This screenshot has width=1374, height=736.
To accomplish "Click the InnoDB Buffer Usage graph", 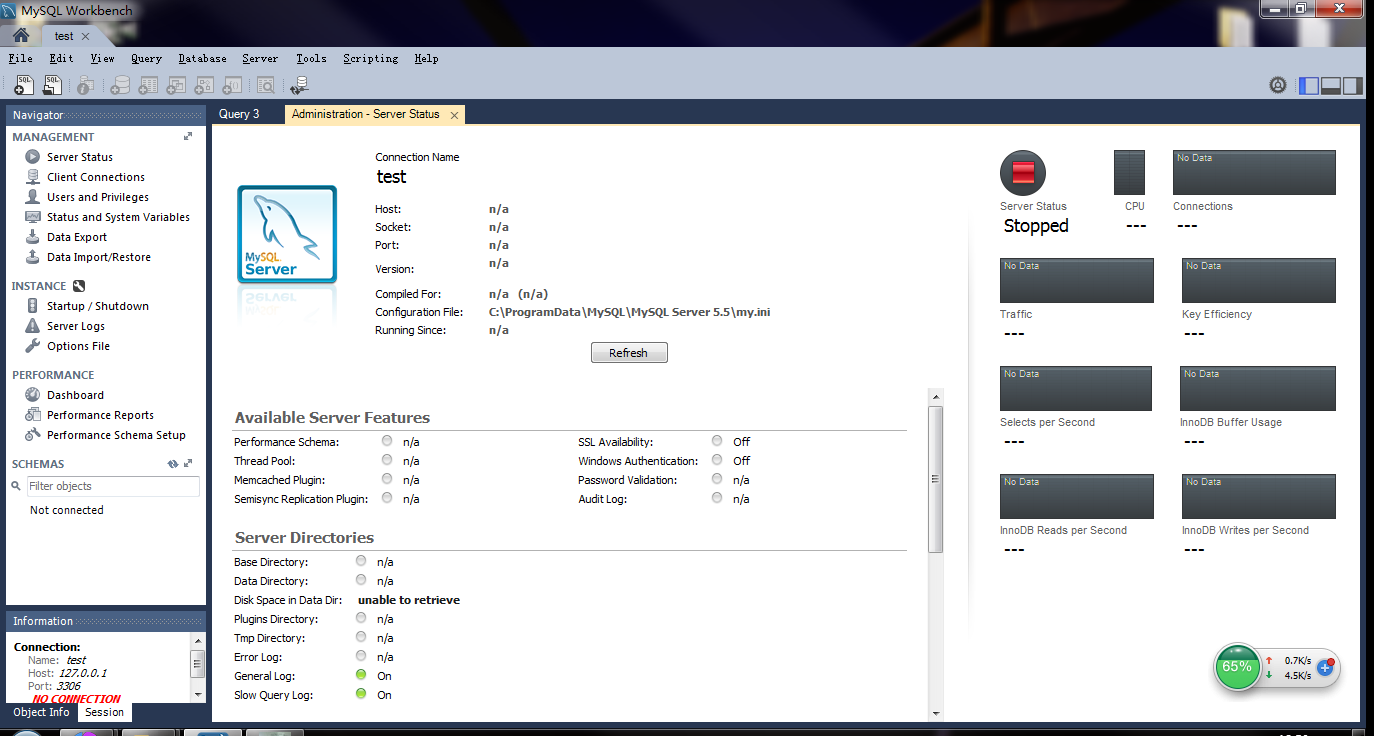I will (x=1258, y=389).
